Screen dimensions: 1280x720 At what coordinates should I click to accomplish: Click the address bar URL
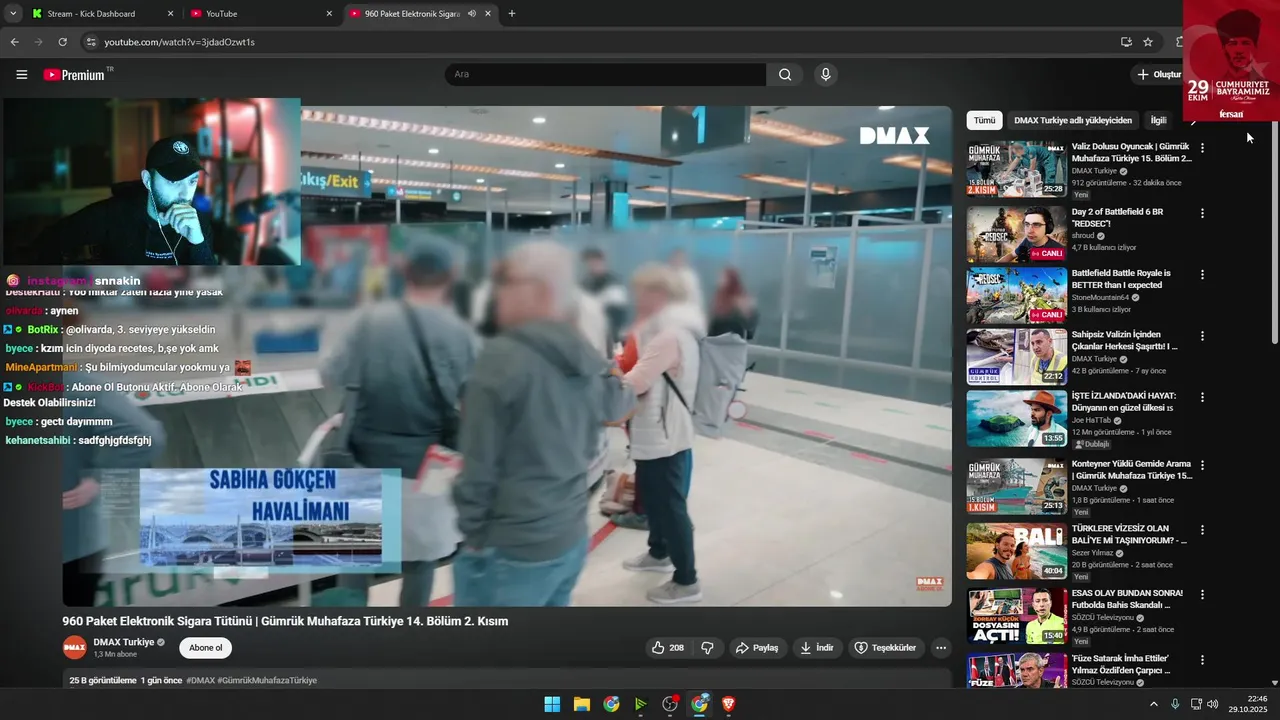(180, 42)
